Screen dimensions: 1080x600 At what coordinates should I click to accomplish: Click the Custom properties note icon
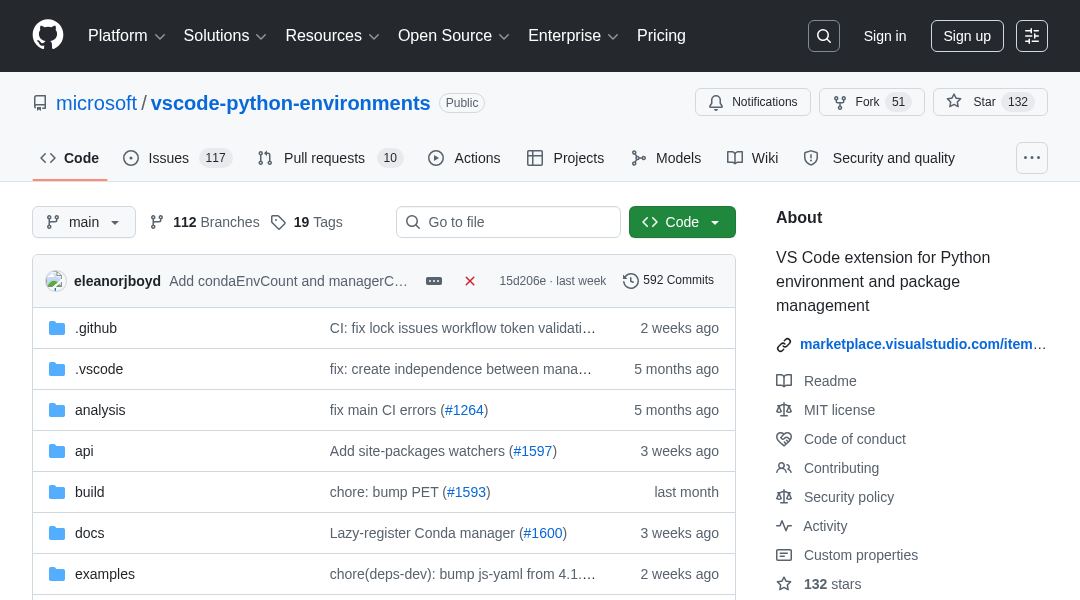click(x=784, y=555)
